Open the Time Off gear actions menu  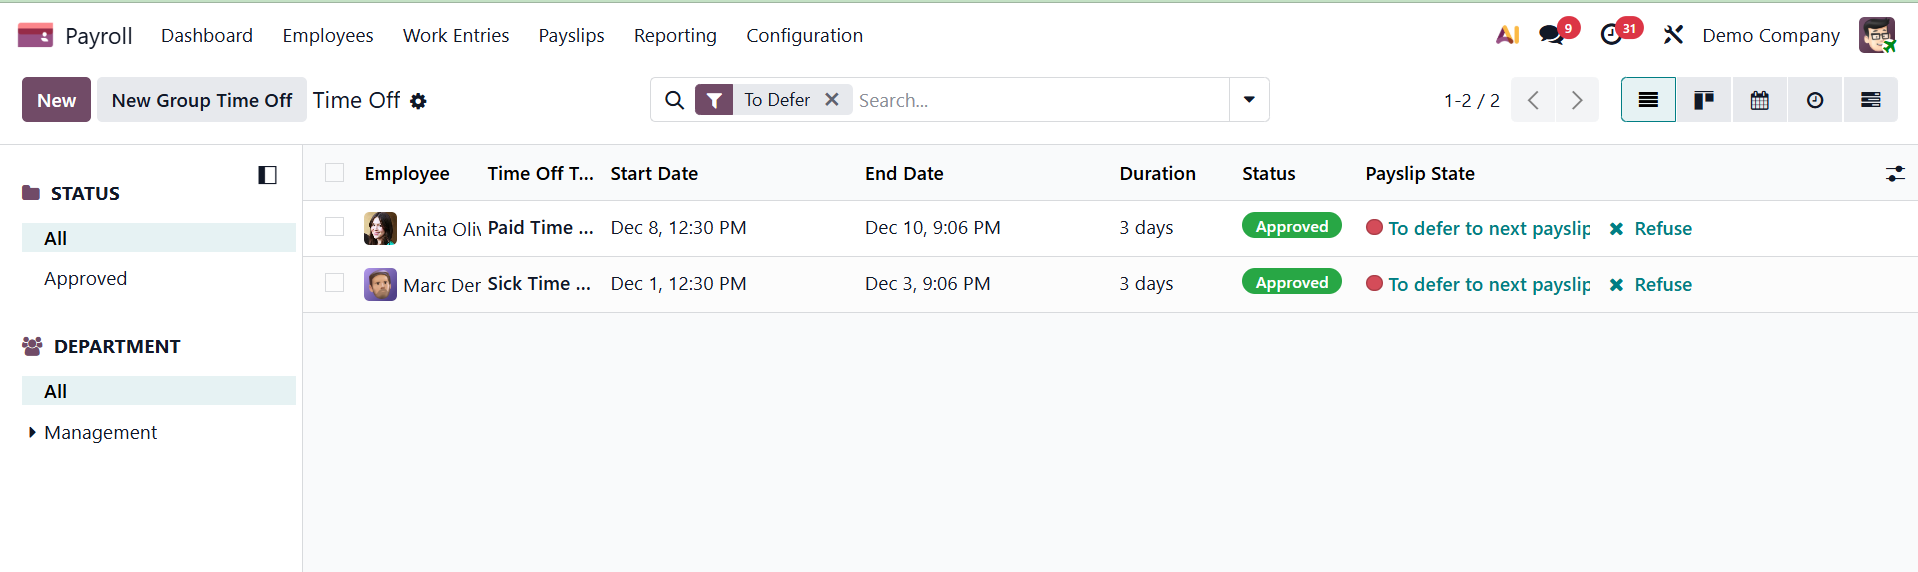[x=418, y=101]
